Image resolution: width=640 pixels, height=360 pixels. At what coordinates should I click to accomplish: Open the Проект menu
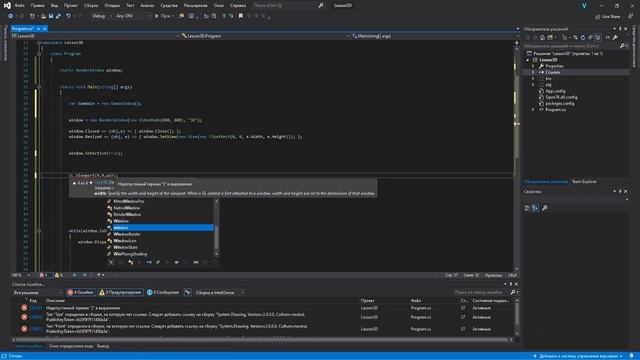coord(71,6)
